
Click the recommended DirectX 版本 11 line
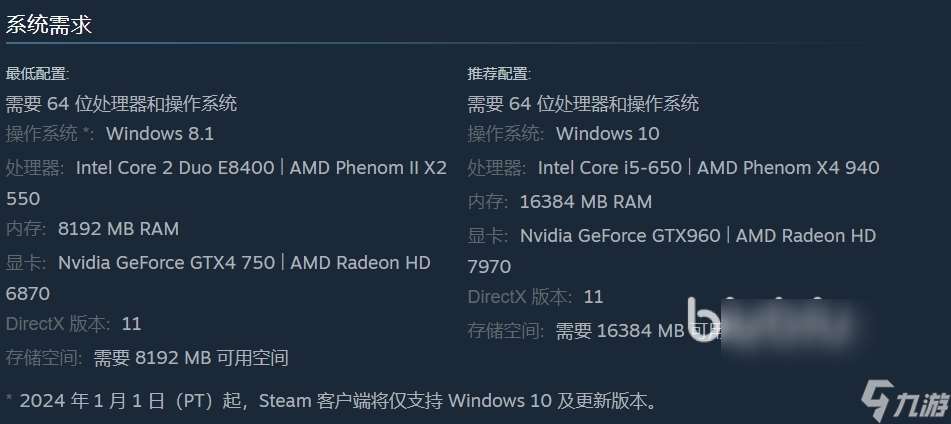[x=535, y=297]
